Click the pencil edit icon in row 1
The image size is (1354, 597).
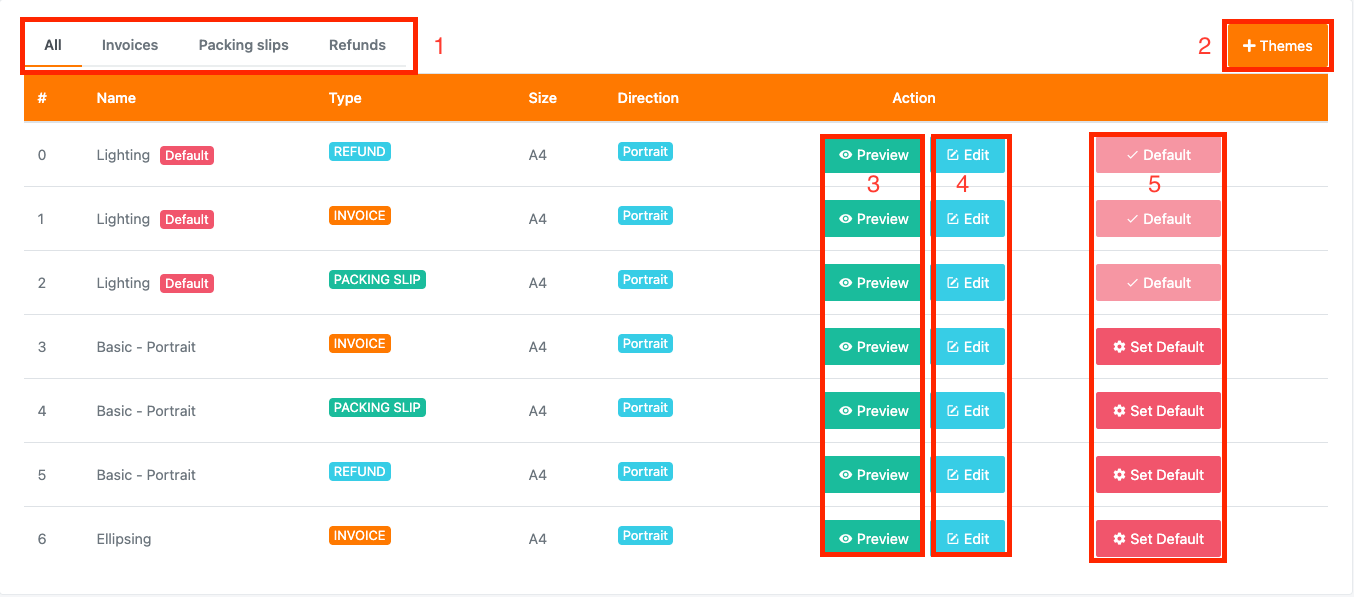pos(952,219)
